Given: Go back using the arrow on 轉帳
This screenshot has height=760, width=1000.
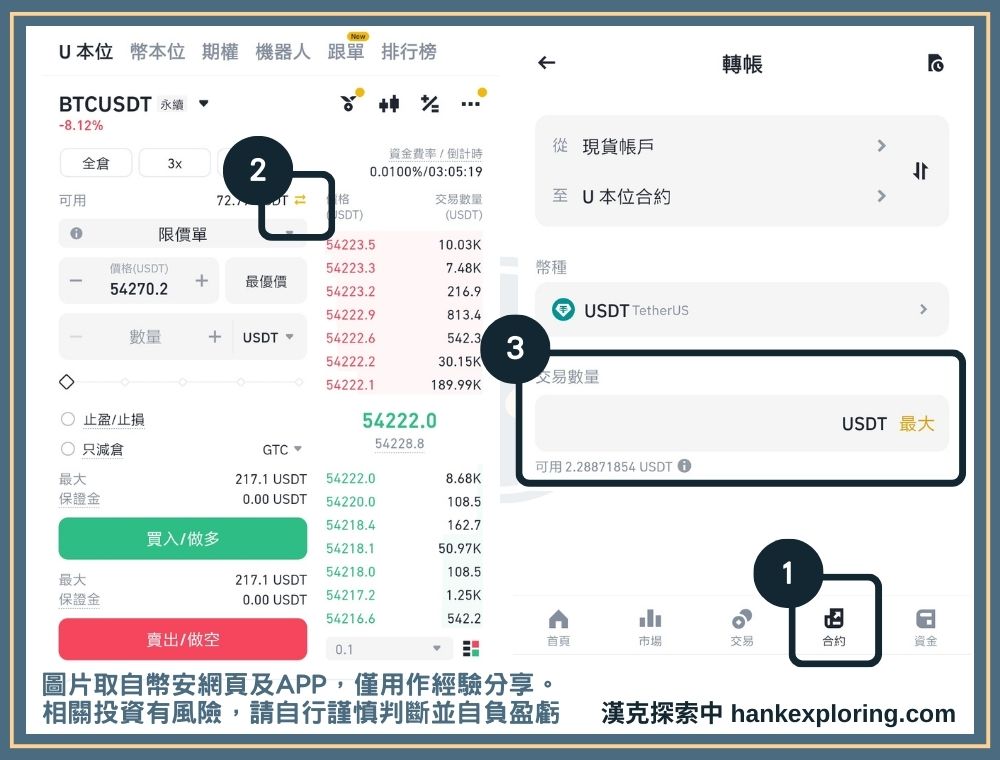Looking at the screenshot, I should [547, 62].
